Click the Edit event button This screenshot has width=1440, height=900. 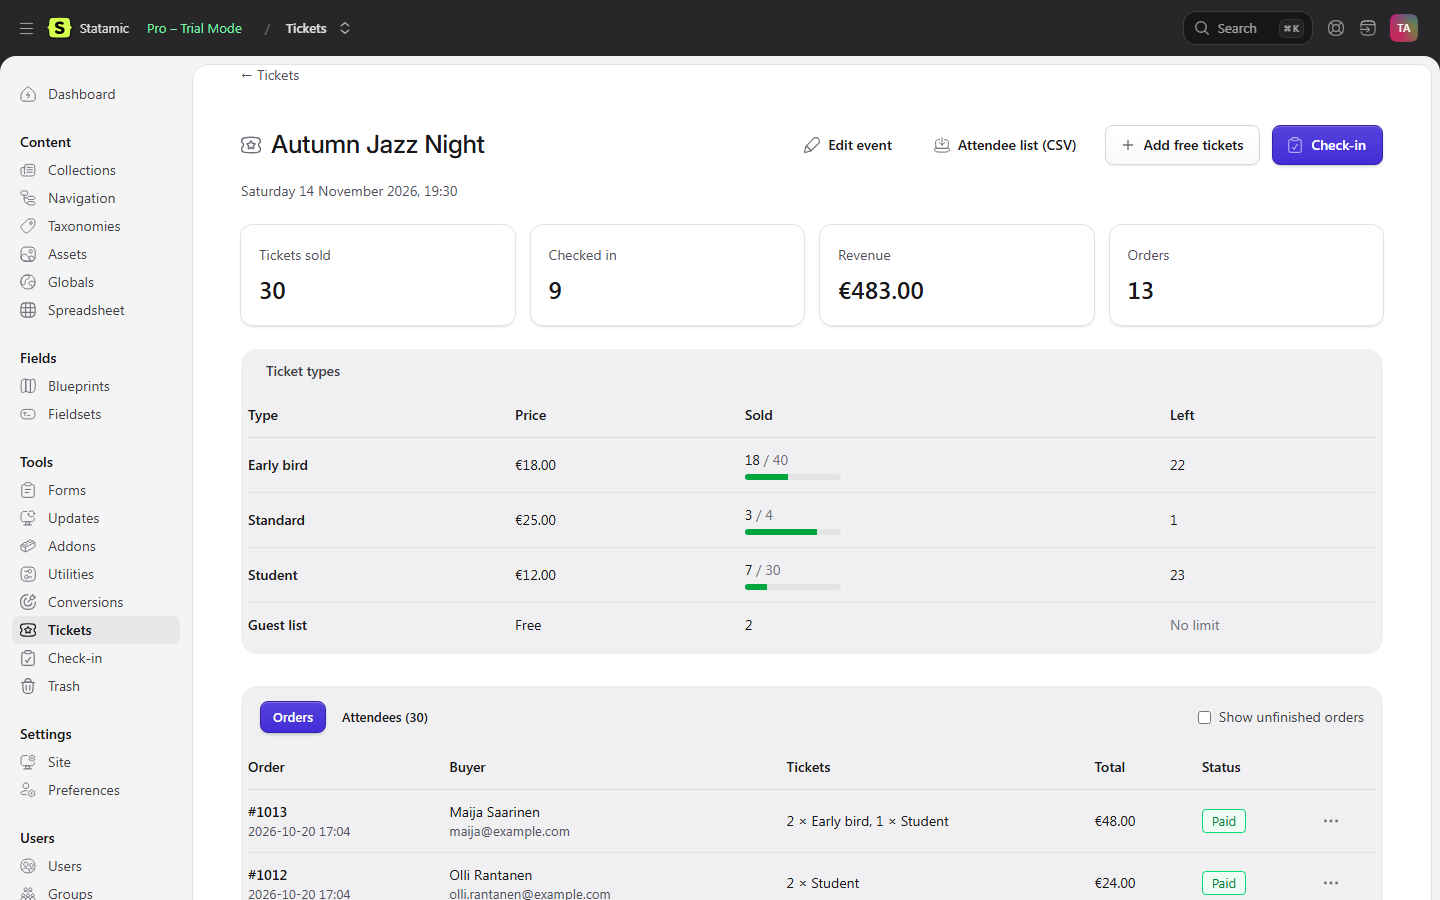(x=848, y=145)
